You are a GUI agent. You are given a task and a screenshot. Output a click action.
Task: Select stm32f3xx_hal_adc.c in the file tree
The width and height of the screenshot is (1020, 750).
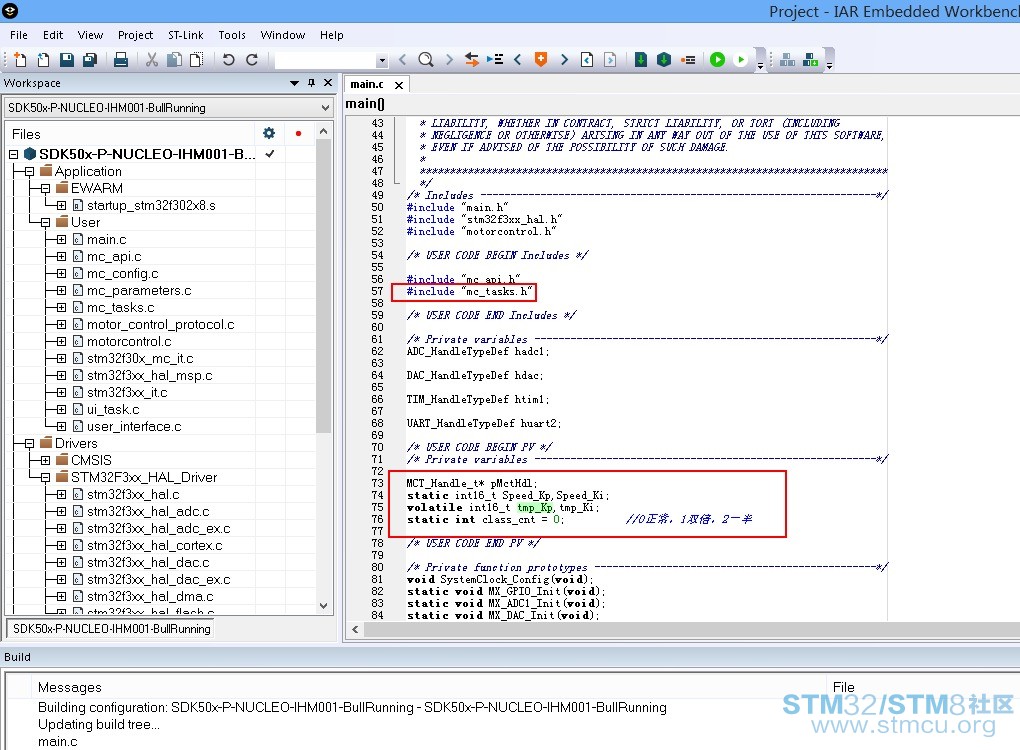(x=148, y=511)
